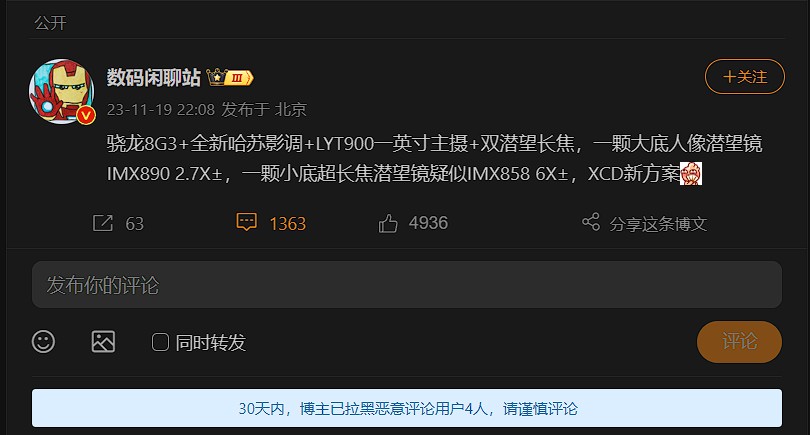The image size is (810, 435).
Task: Click the blue 30天内 warning banner
Action: click(407, 408)
